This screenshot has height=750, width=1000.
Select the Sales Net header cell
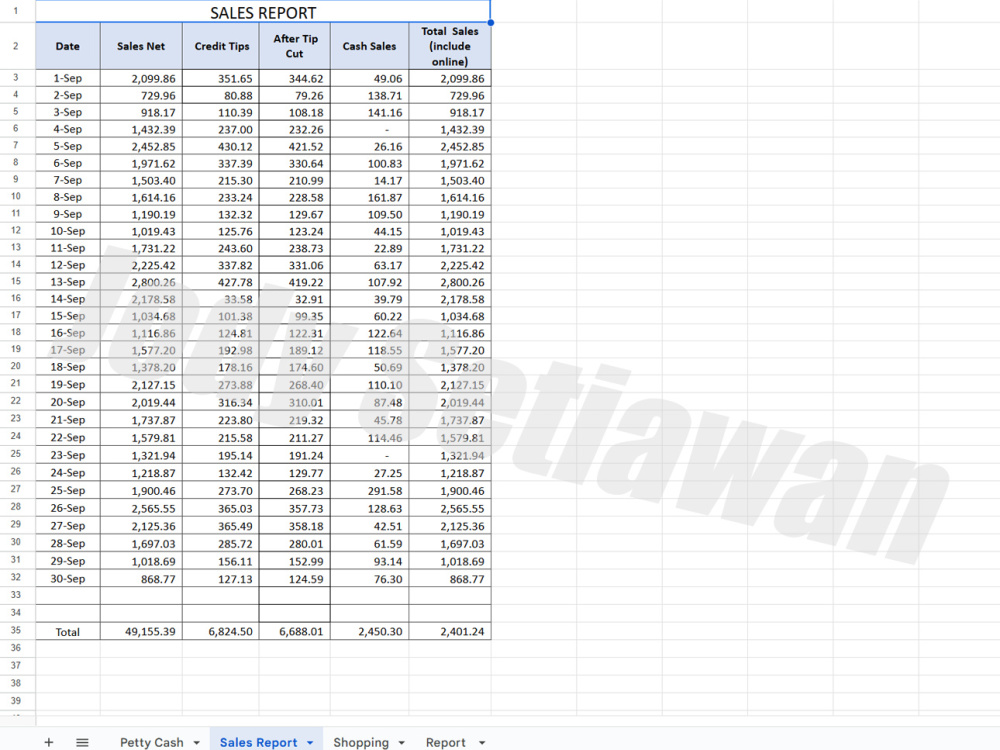(x=141, y=46)
